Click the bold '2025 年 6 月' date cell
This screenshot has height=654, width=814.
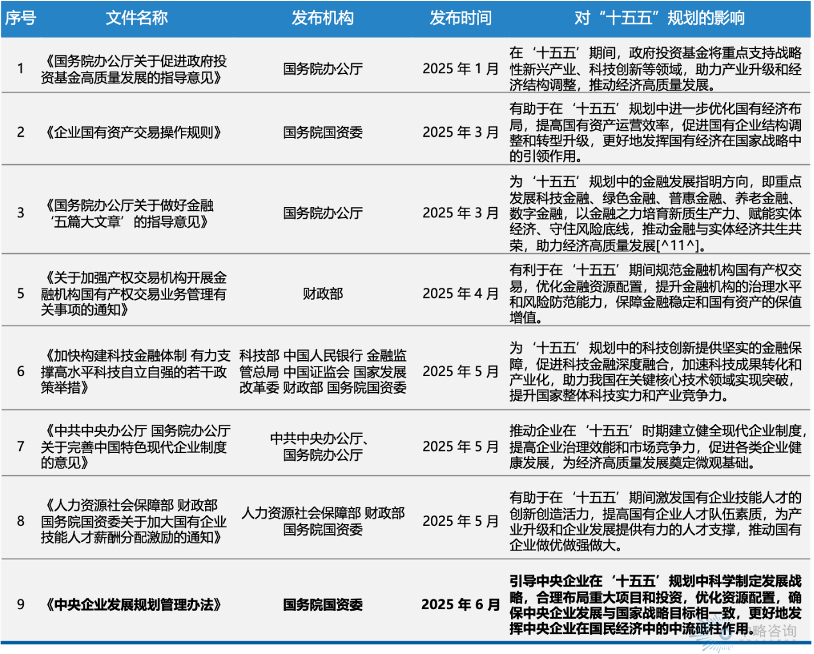pos(460,604)
